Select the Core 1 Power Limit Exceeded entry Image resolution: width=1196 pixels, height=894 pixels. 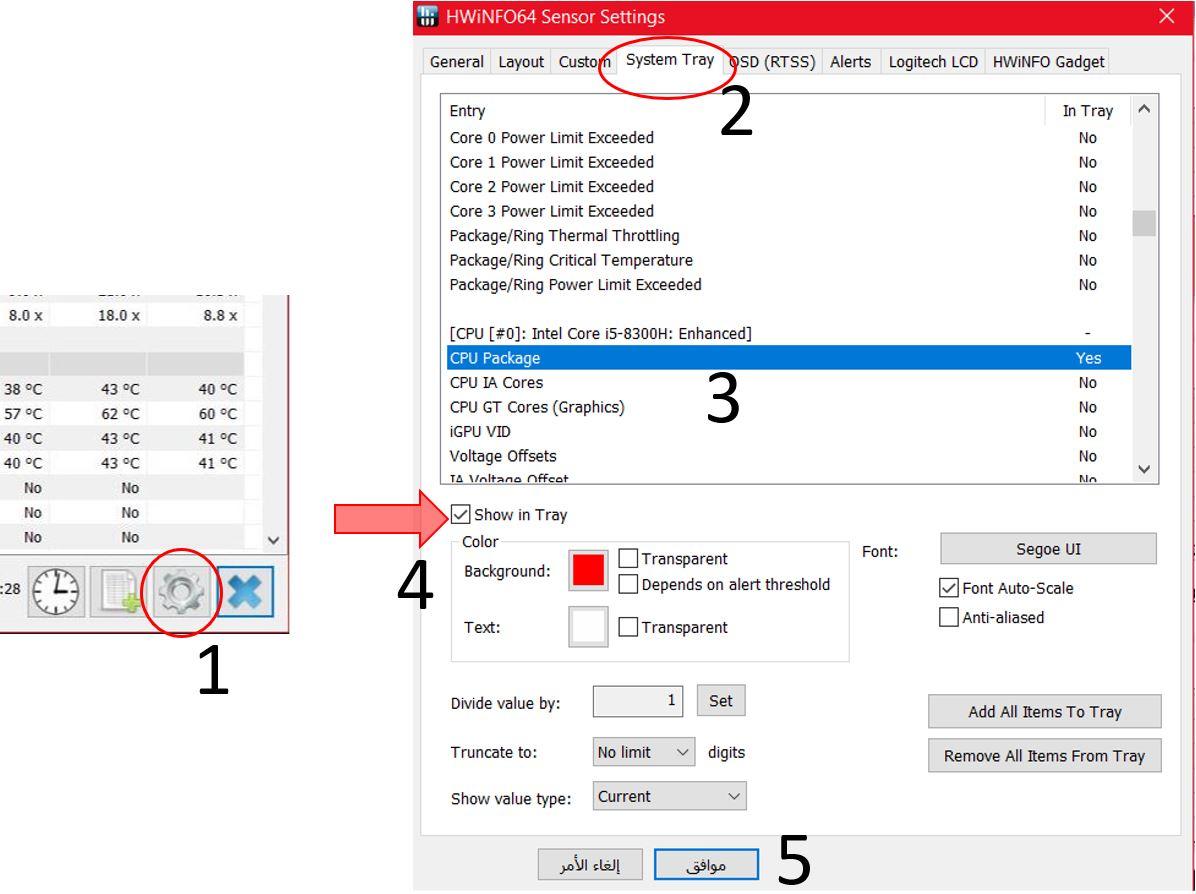click(x=789, y=162)
